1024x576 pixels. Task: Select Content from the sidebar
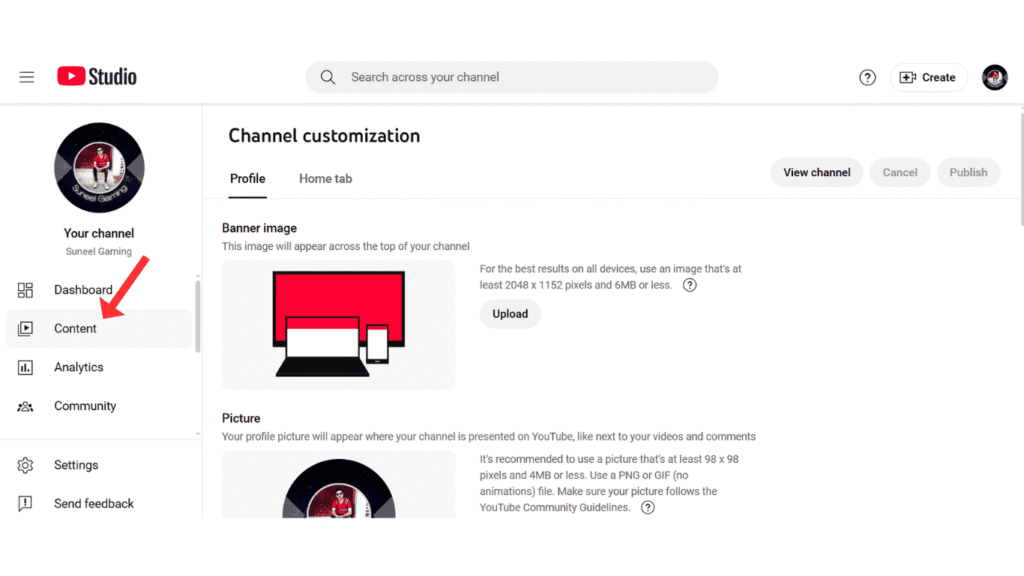click(x=75, y=328)
